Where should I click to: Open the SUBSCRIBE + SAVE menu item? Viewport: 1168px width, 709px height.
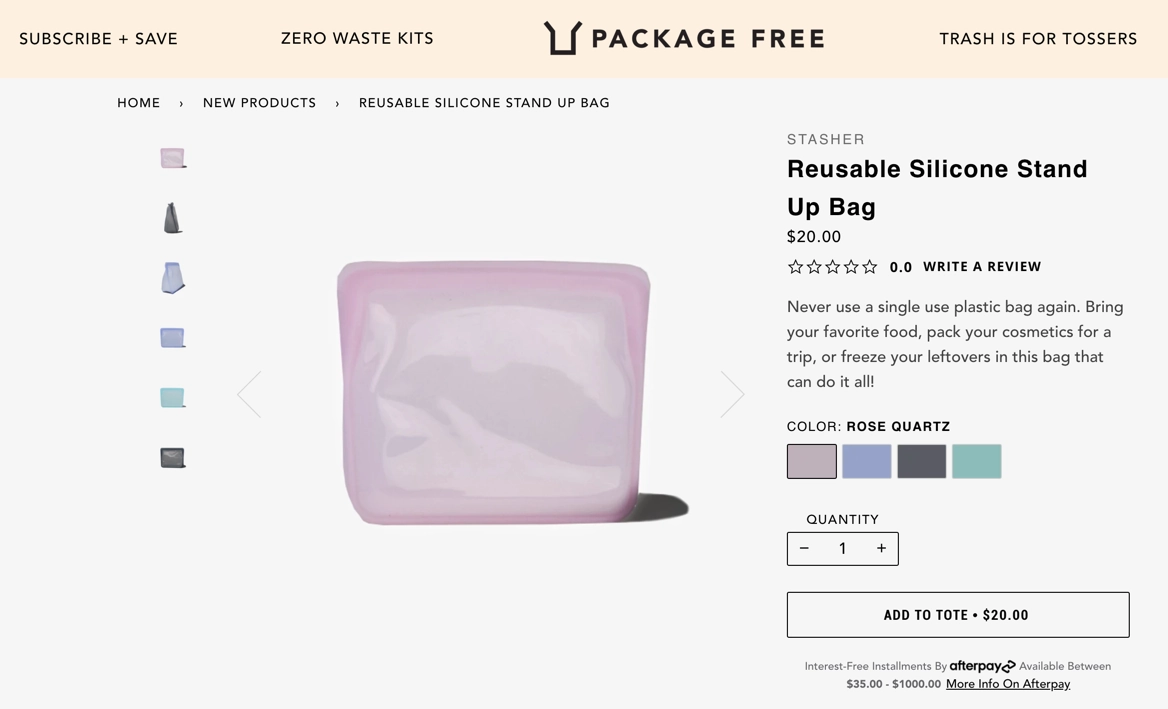tap(98, 38)
